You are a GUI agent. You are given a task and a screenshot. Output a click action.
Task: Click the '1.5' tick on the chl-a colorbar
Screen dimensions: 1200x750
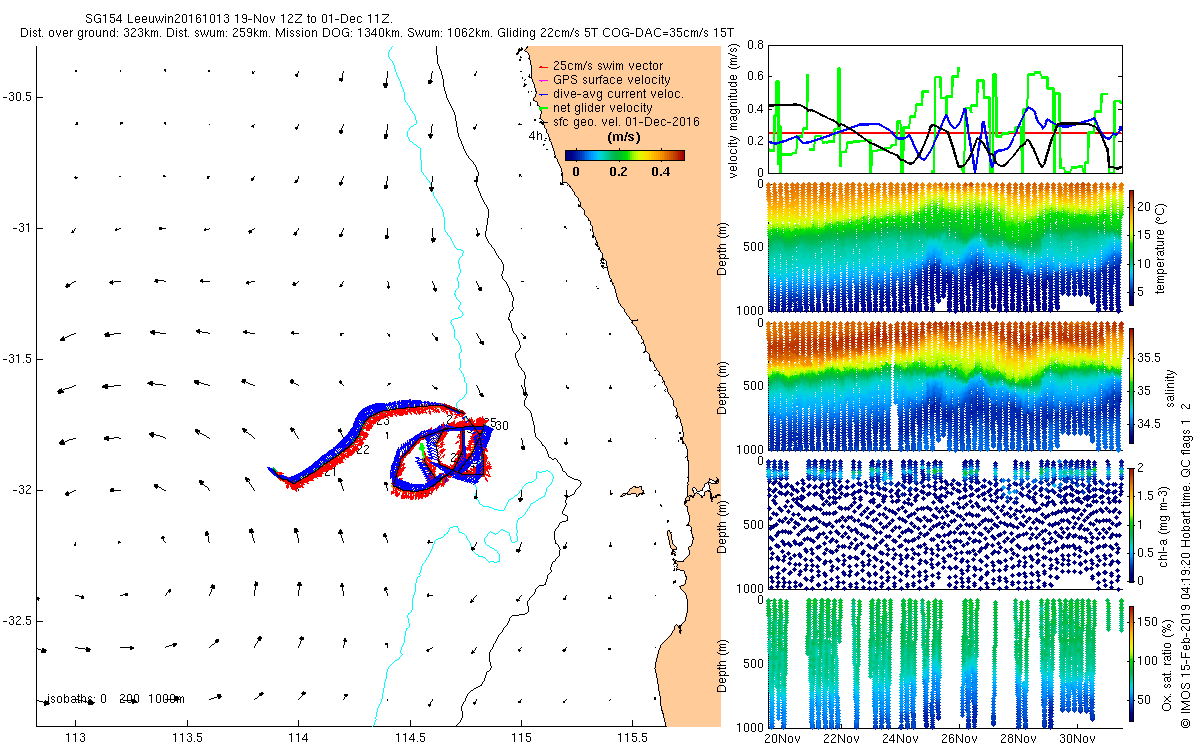1147,495
